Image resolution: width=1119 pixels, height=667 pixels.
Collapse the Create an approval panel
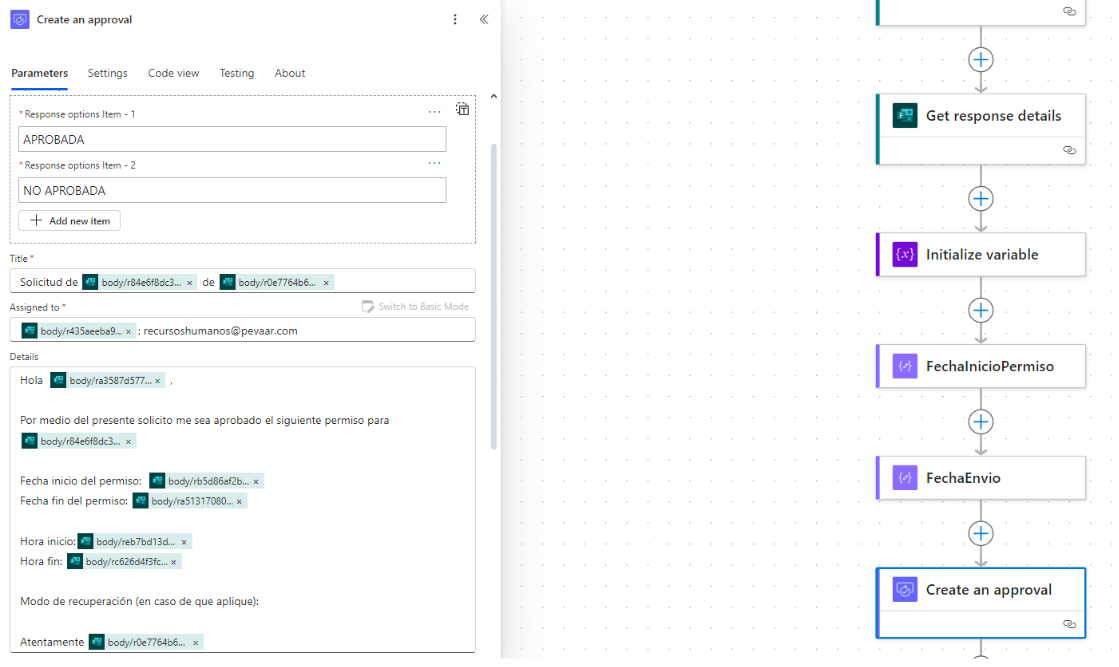(484, 19)
